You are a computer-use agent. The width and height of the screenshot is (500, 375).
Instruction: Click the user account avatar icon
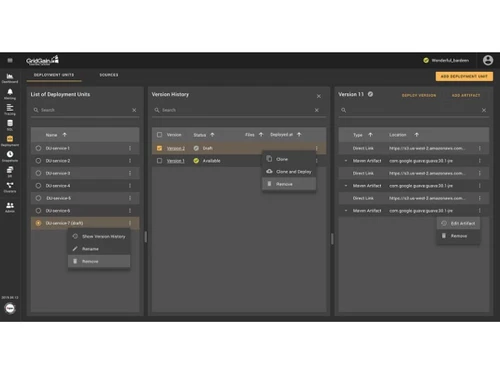pos(488,60)
